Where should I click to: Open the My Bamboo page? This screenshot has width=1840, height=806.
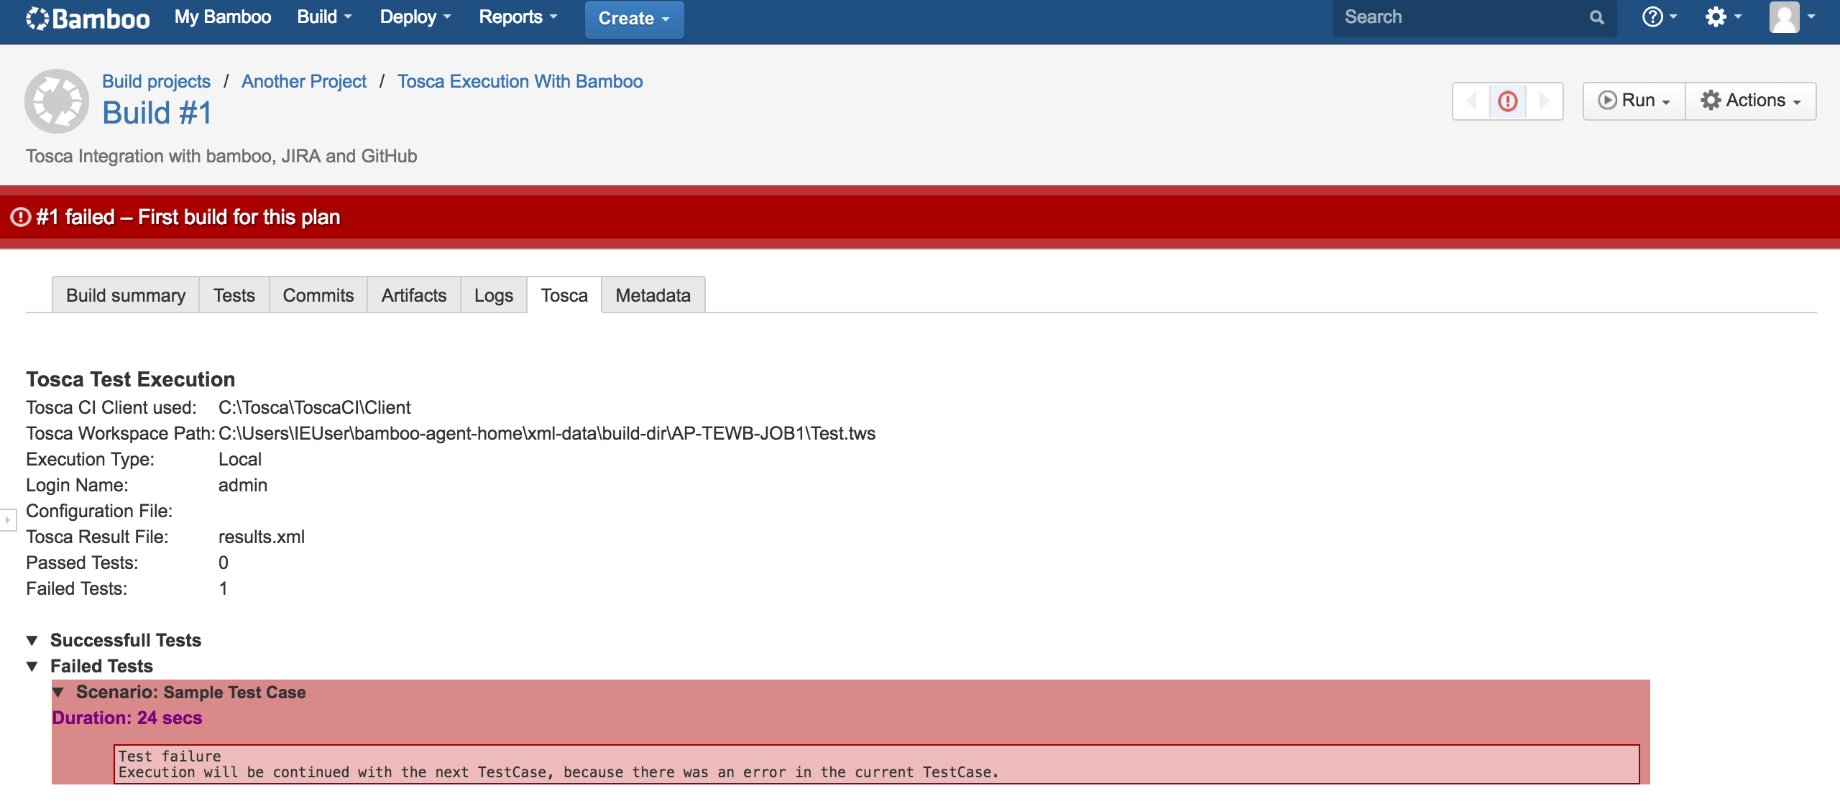point(223,17)
